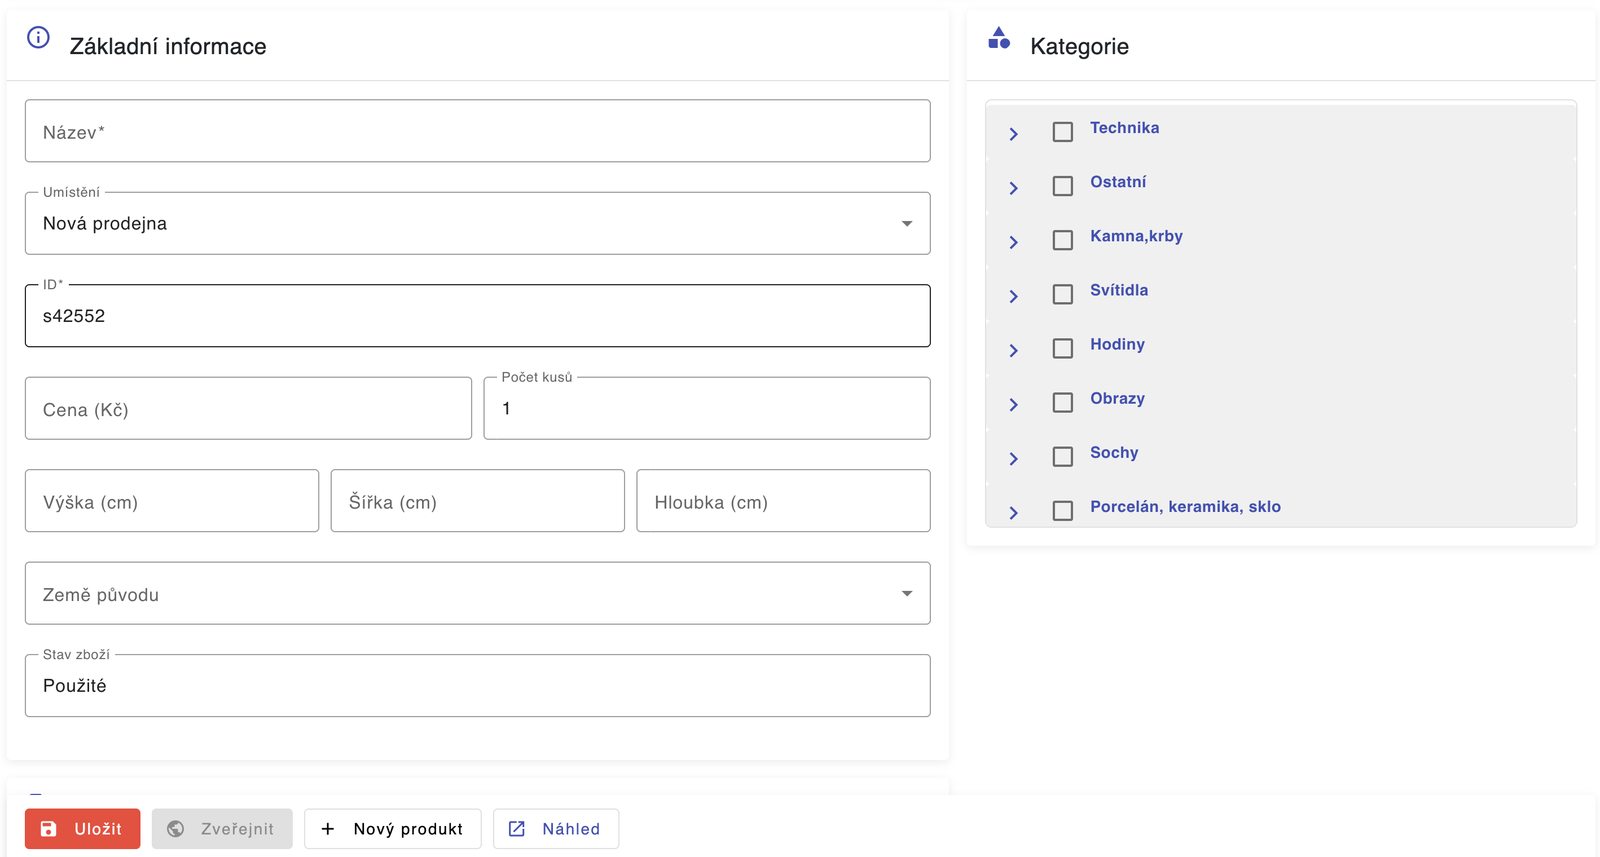Check the Obrazy category checkbox
The height and width of the screenshot is (857, 1600).
point(1063,402)
